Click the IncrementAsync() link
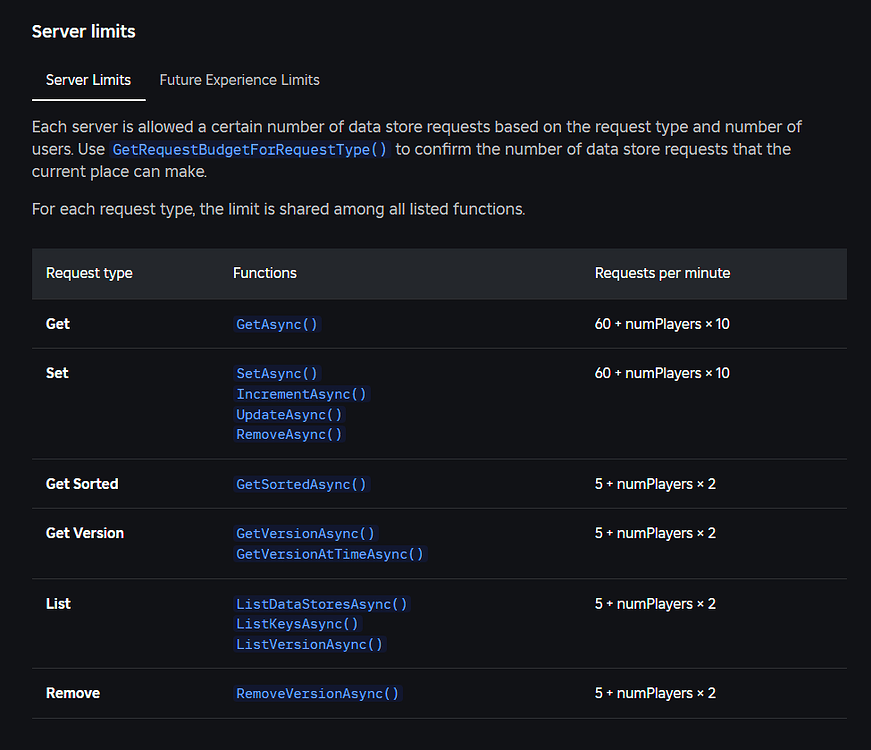The height and width of the screenshot is (750, 871). (301, 394)
